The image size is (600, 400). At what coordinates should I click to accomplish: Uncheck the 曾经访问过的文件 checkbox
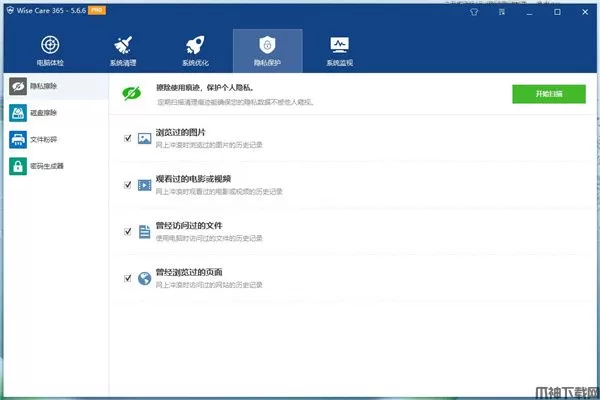128,232
